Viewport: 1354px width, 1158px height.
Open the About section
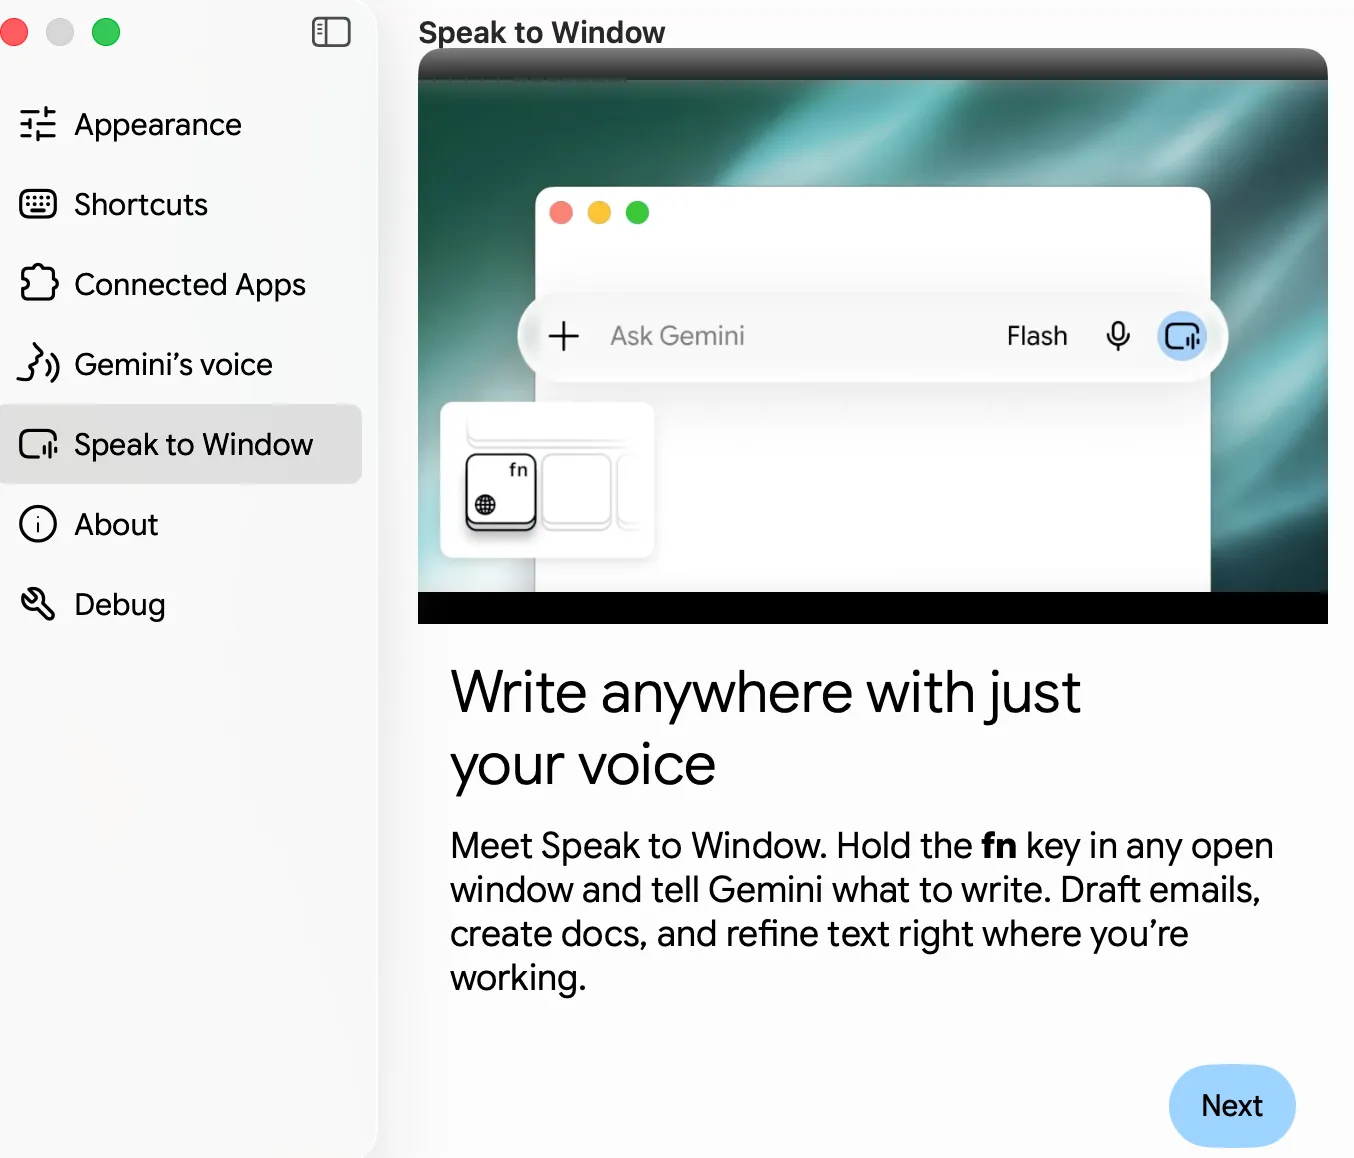pos(181,524)
